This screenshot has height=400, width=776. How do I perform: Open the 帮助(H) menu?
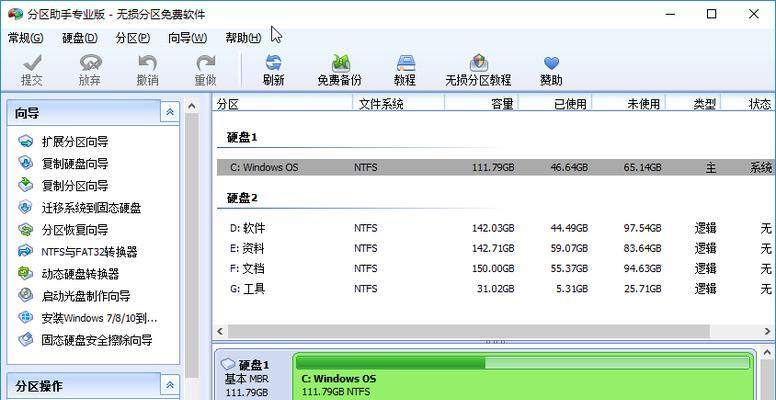[243, 38]
